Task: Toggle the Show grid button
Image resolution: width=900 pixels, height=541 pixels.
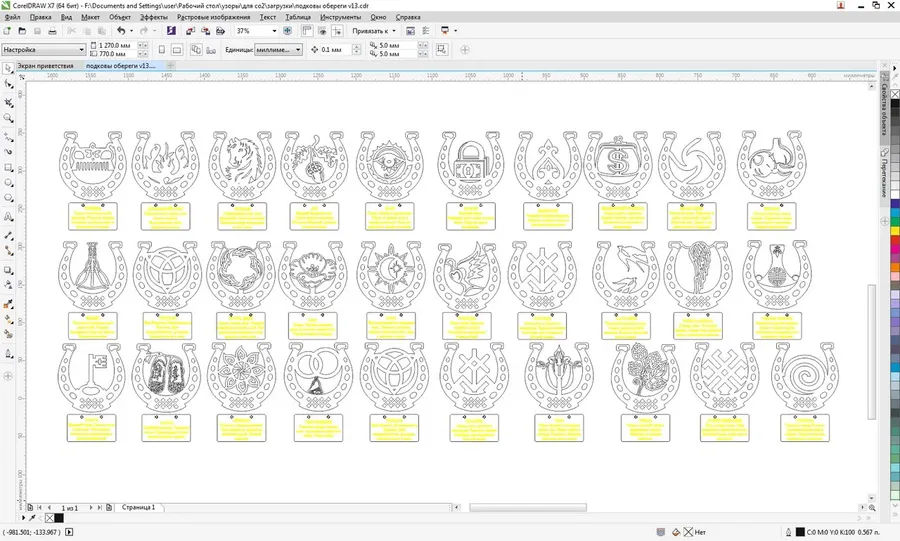Action: (322, 31)
